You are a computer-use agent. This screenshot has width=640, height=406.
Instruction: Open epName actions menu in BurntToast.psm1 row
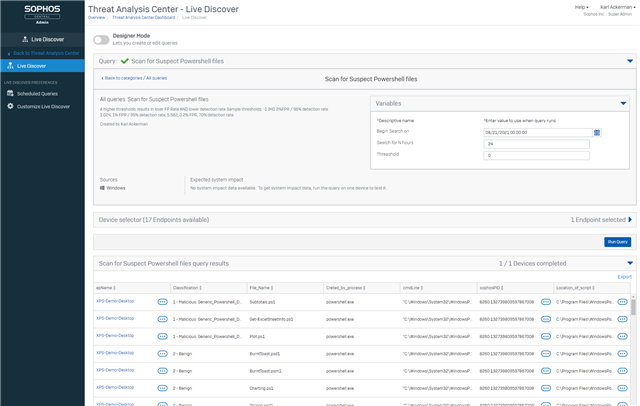[162, 371]
